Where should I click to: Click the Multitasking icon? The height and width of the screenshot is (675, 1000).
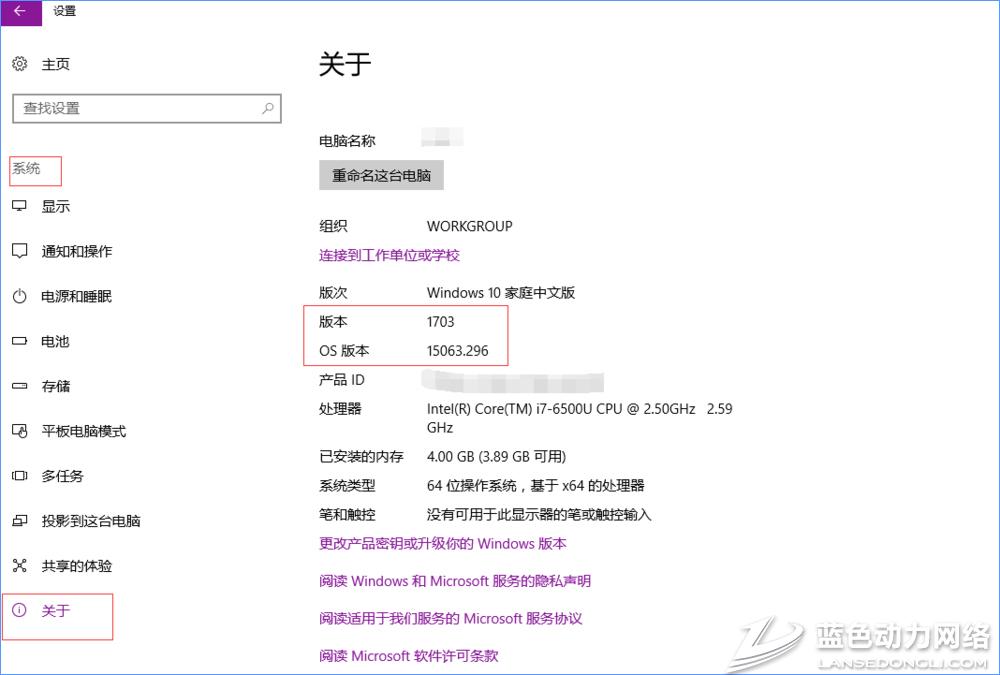(19, 476)
